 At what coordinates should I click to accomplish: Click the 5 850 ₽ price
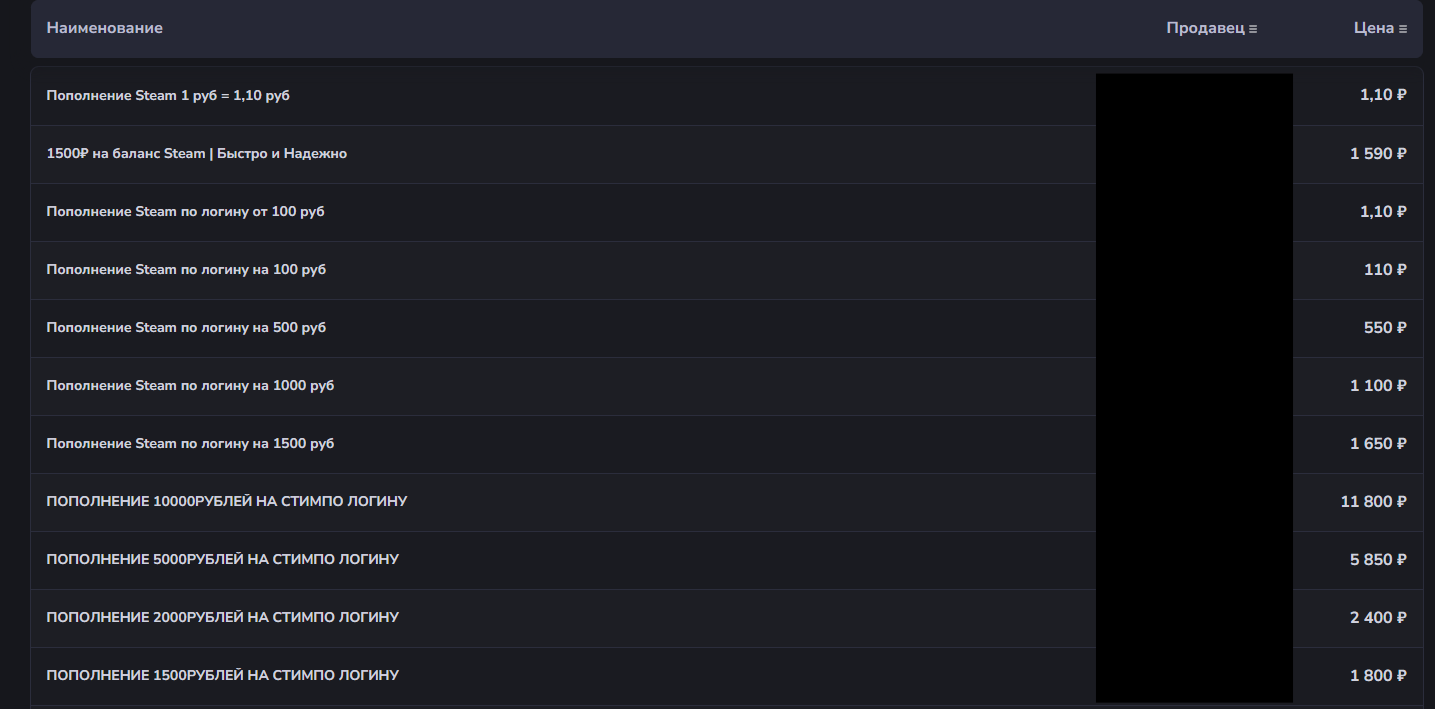tap(1378, 560)
